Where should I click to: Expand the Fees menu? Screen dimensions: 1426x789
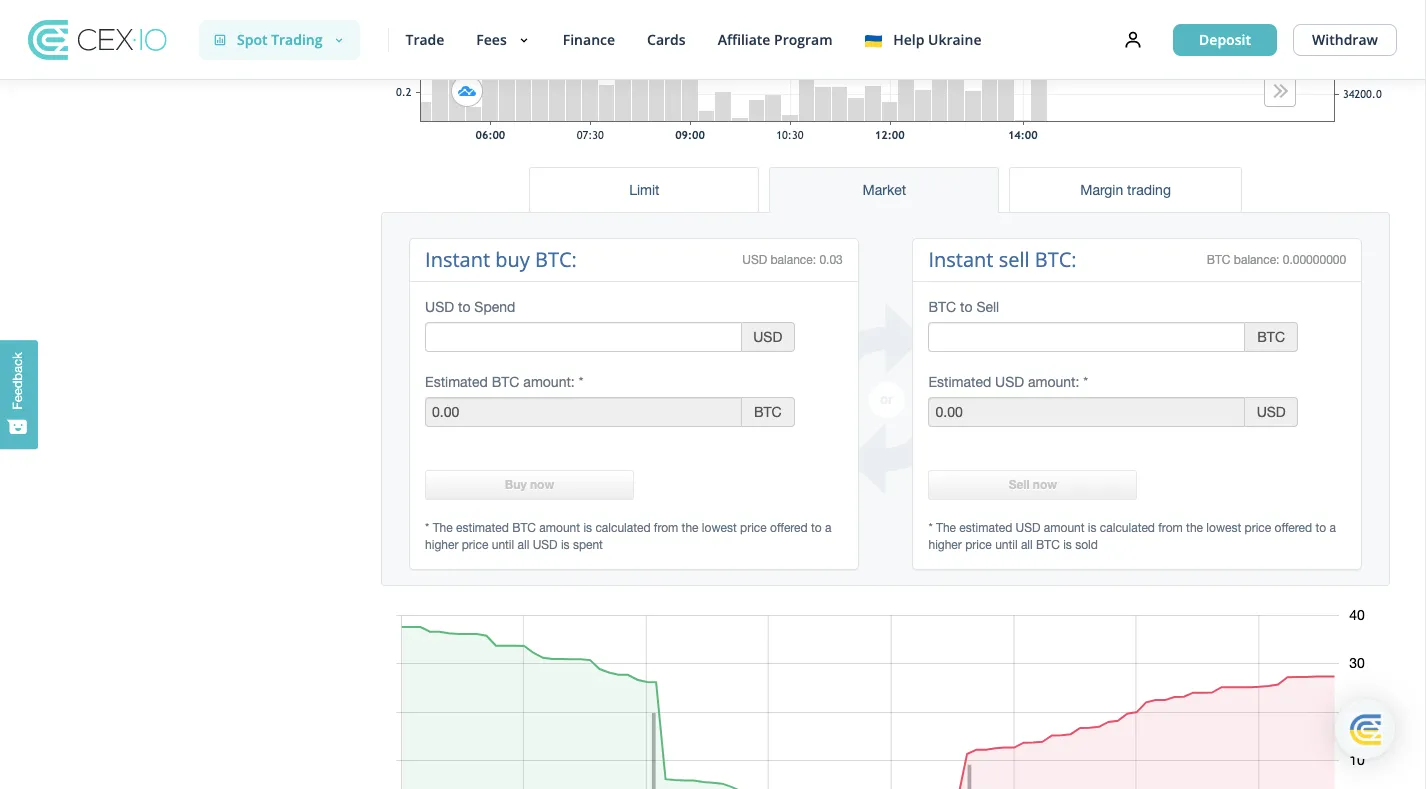[x=502, y=40]
